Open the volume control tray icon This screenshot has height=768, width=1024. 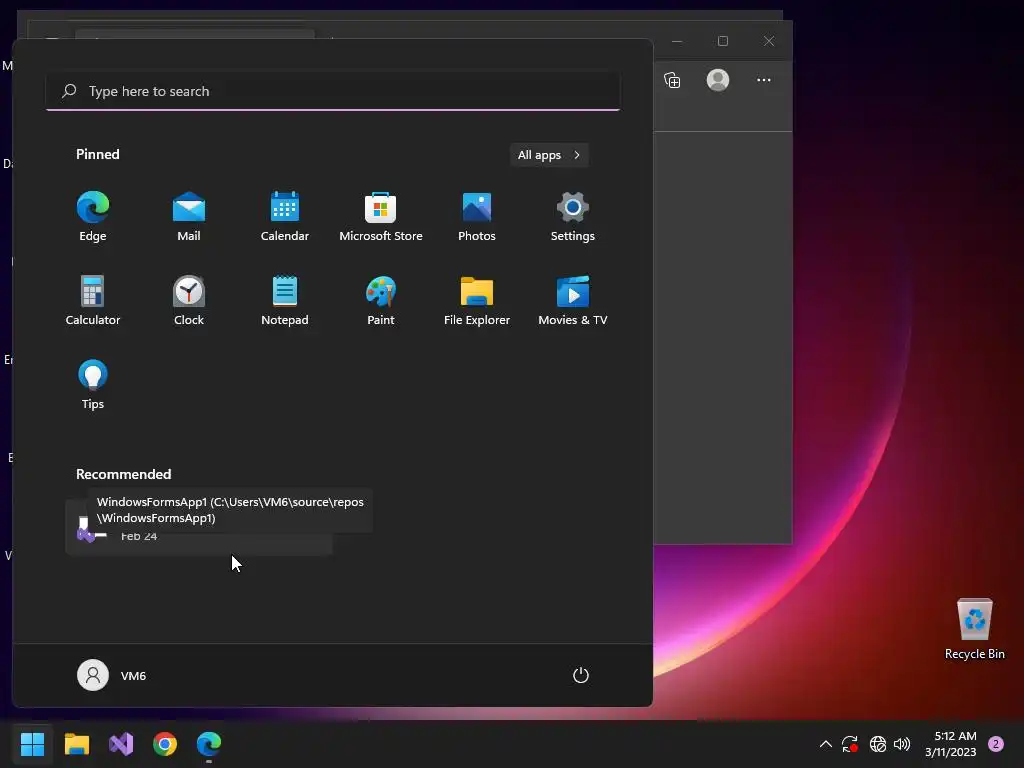coord(902,744)
